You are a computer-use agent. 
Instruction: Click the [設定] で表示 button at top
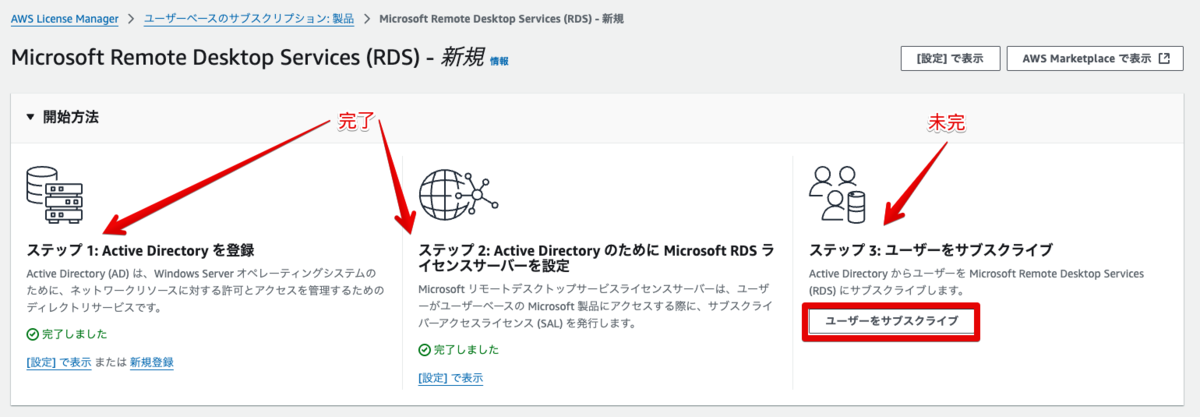tap(950, 59)
